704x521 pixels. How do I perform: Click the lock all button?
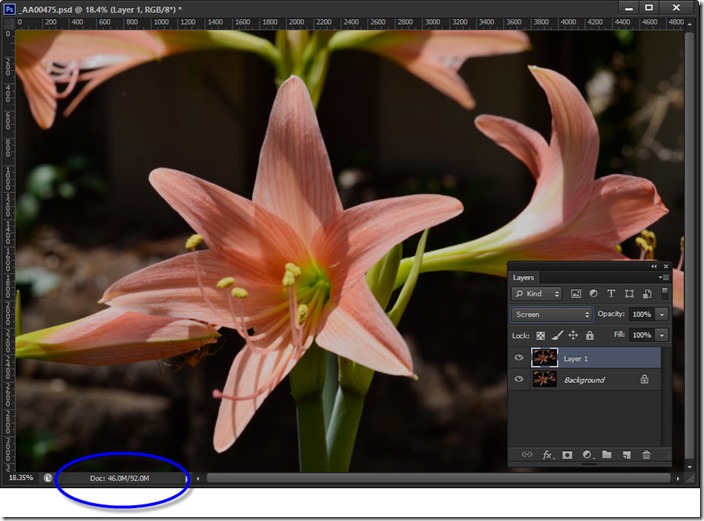pos(589,335)
